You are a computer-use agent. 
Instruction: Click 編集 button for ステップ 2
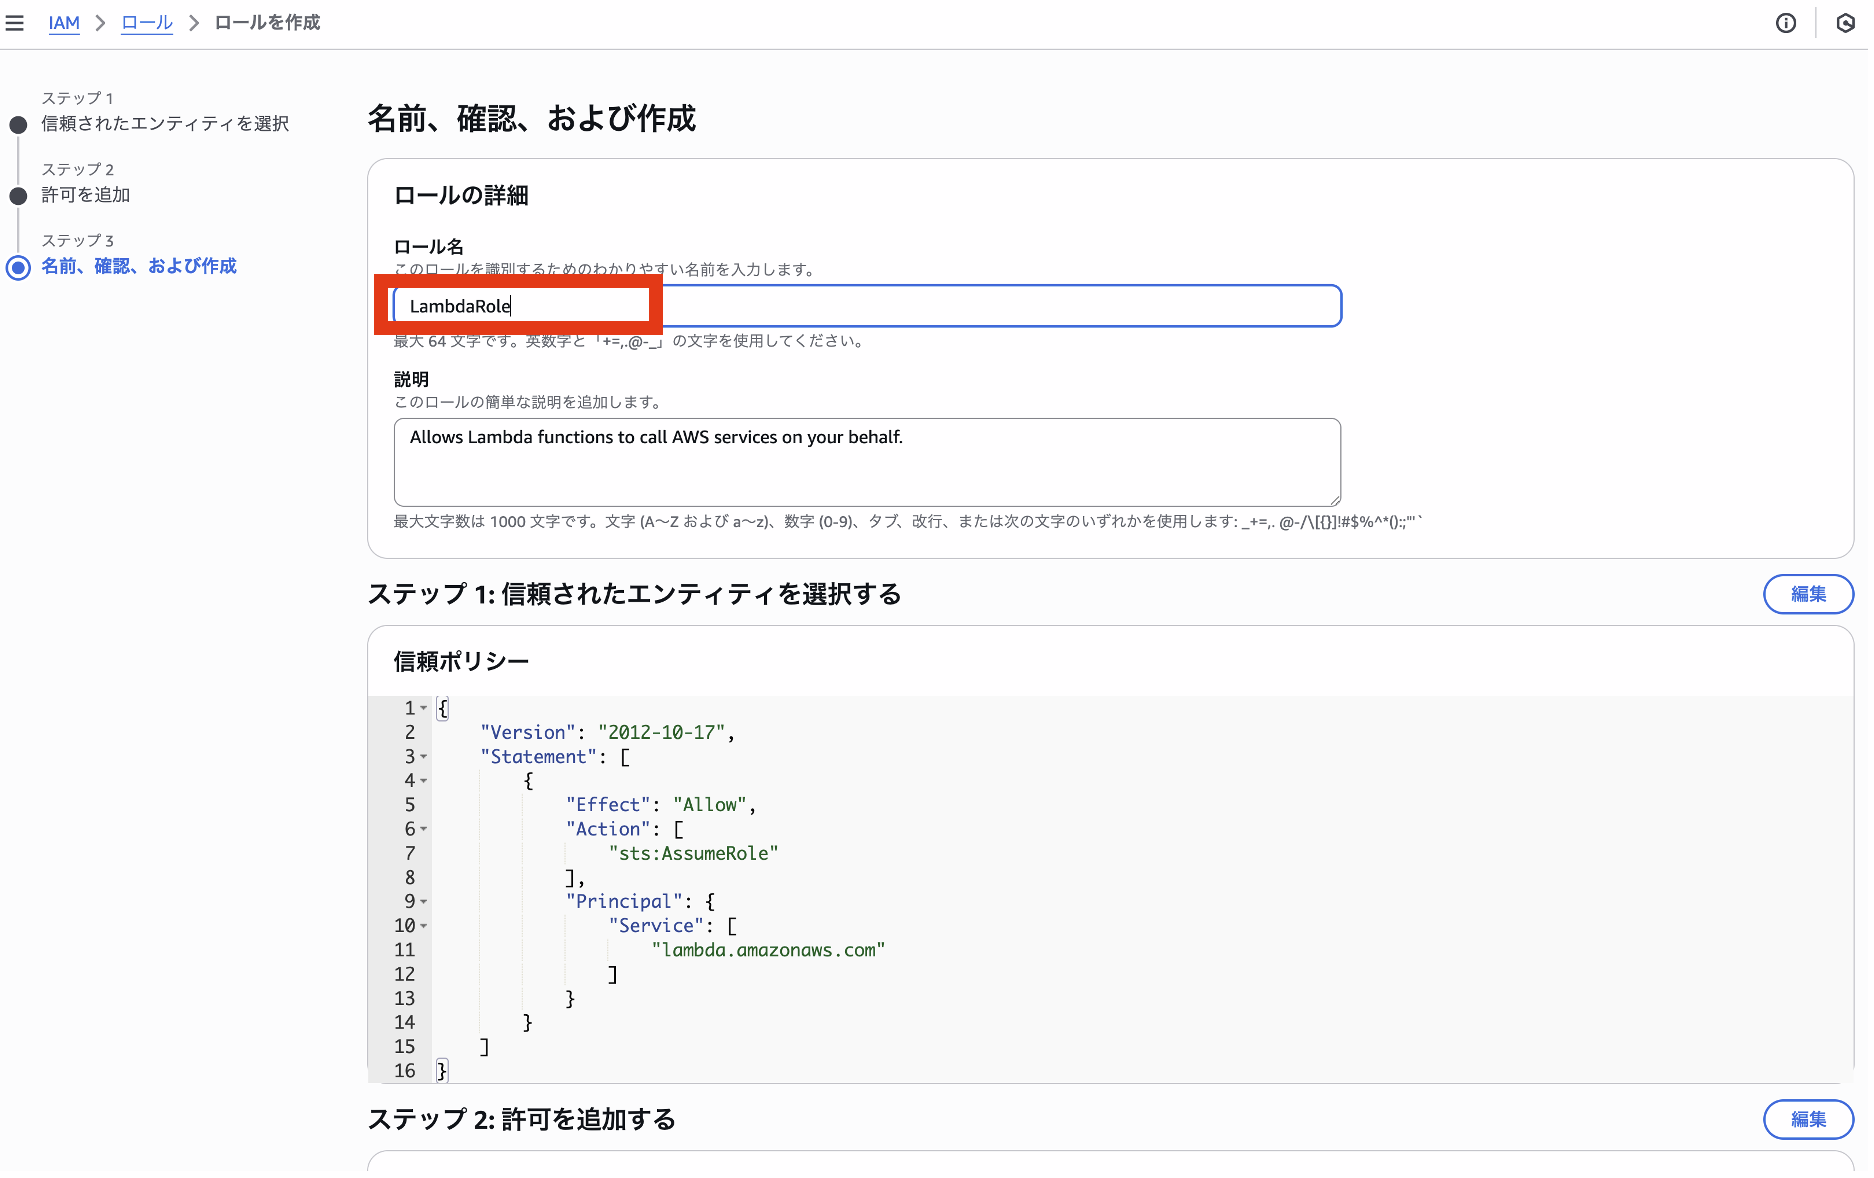[1808, 1119]
